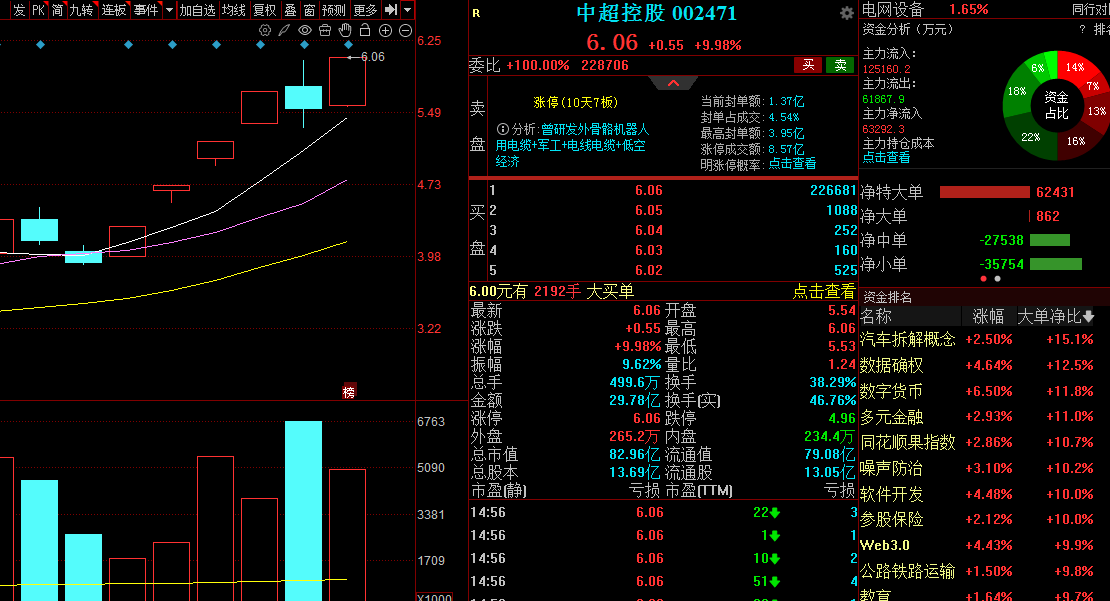Click 加自选 to add watchlist
The image size is (1110, 601).
(x=198, y=10)
